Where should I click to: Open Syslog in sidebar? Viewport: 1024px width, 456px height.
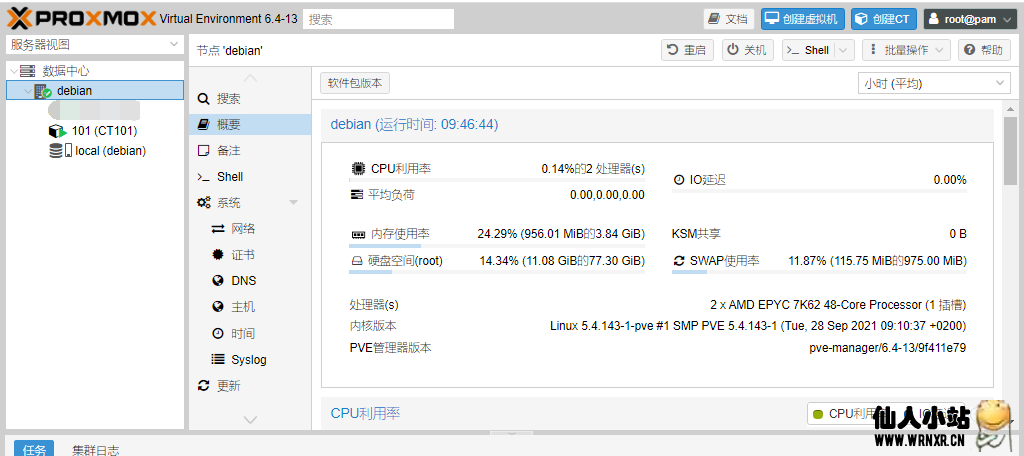pos(249,359)
